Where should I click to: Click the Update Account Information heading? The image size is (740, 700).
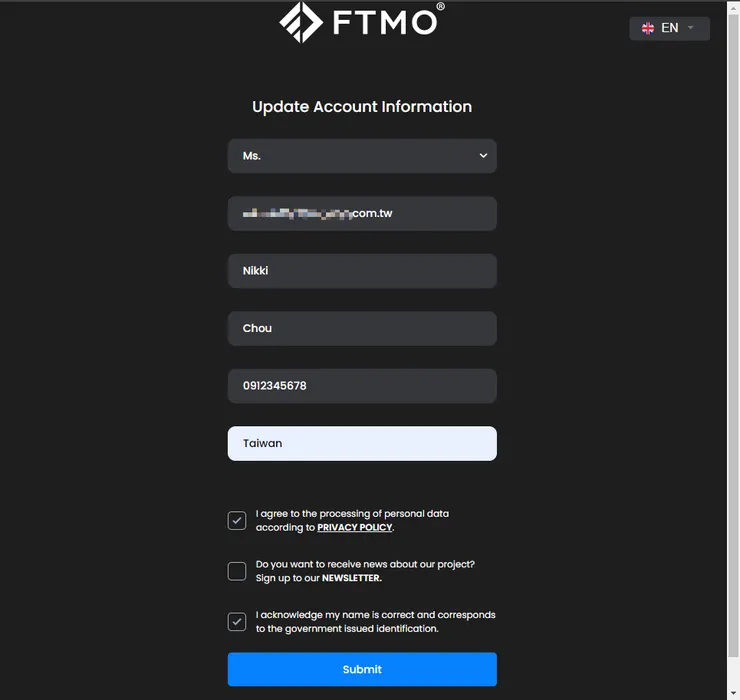pyautogui.click(x=362, y=107)
